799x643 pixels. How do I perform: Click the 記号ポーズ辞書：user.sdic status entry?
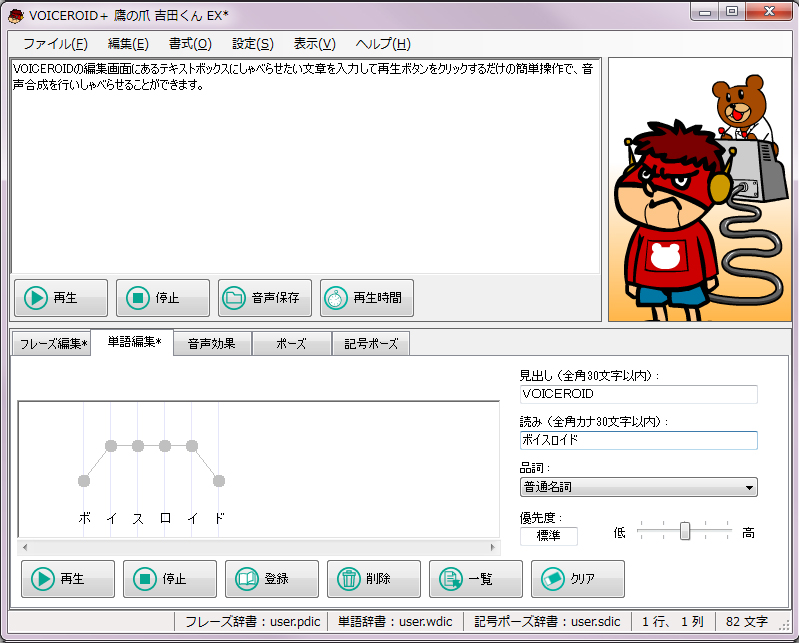coord(547,622)
